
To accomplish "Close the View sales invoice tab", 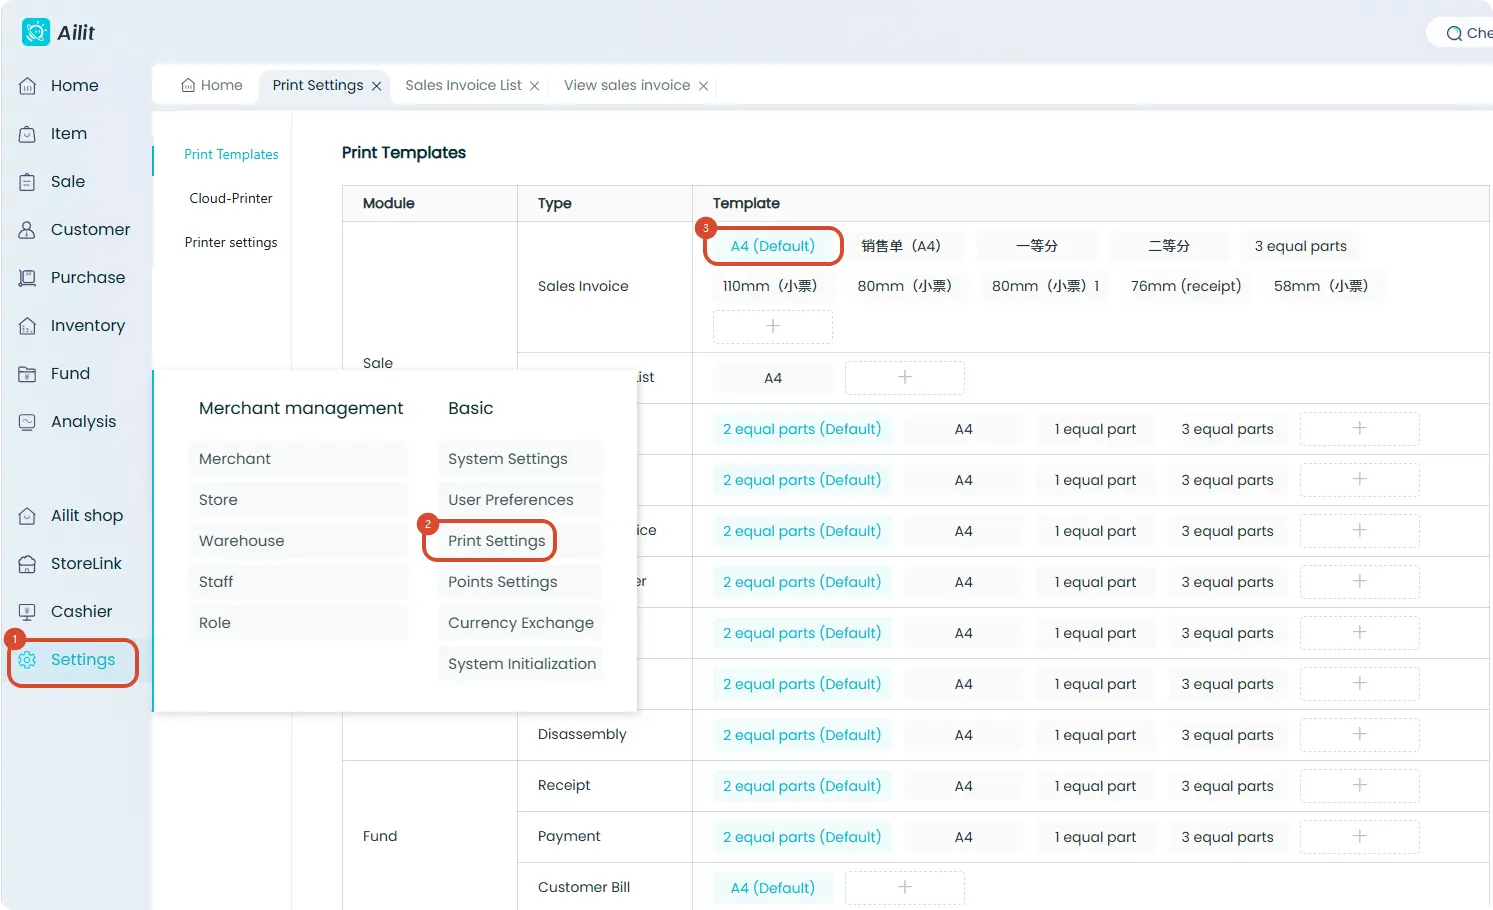I will click(703, 86).
